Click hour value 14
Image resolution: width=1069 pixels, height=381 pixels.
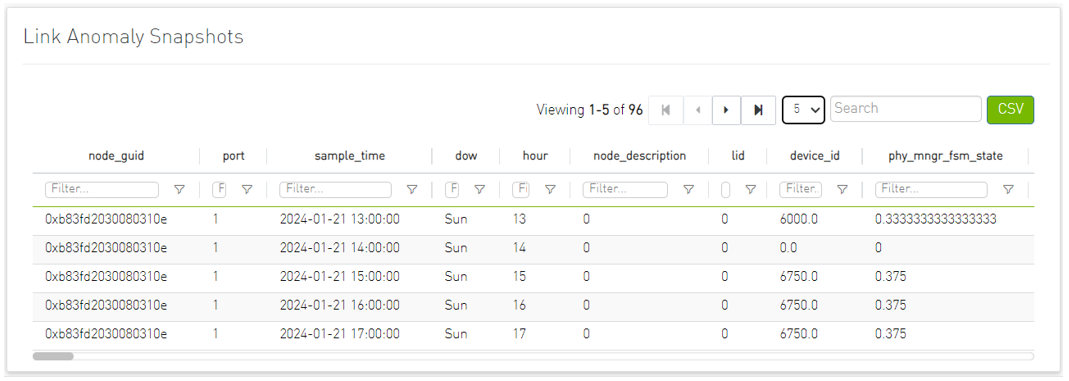tap(519, 248)
